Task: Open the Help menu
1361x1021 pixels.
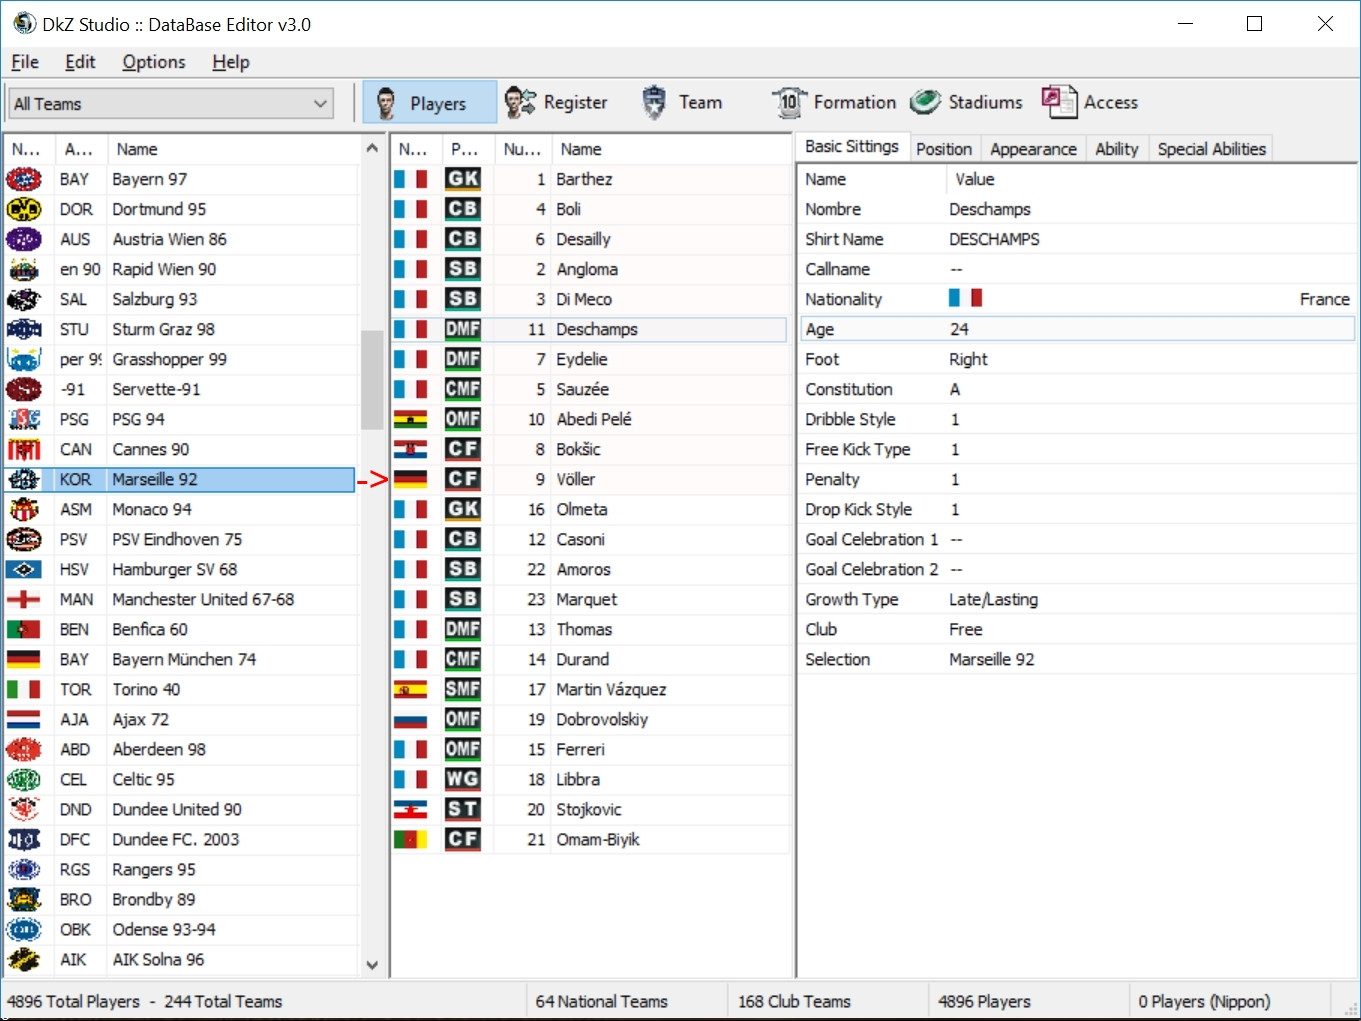Action: coord(231,62)
